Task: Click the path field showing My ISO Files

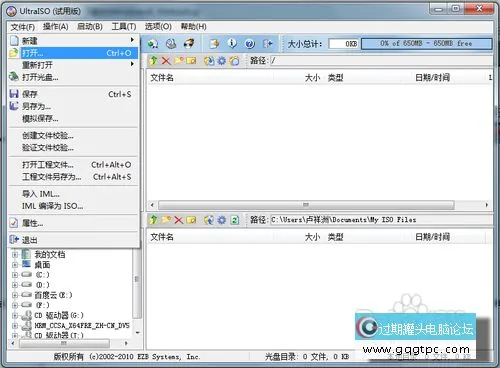Action: pos(381,220)
